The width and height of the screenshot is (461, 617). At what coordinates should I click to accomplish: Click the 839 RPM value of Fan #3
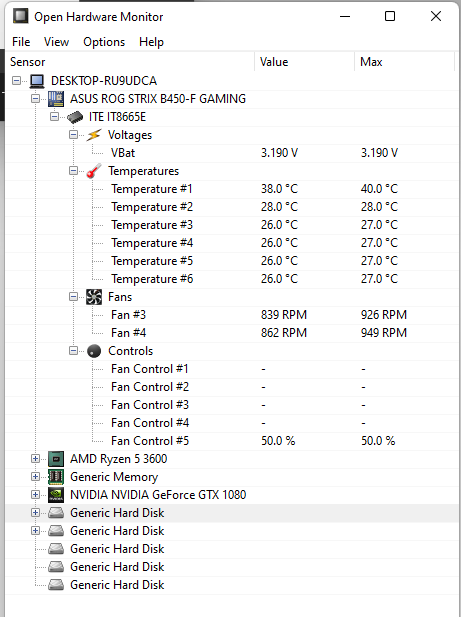[284, 315]
